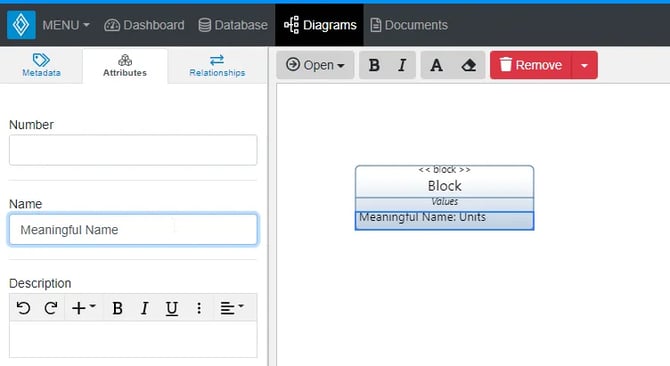Image resolution: width=670 pixels, height=366 pixels.
Task: Select the Values compartment header
Action: pyautogui.click(x=444, y=202)
